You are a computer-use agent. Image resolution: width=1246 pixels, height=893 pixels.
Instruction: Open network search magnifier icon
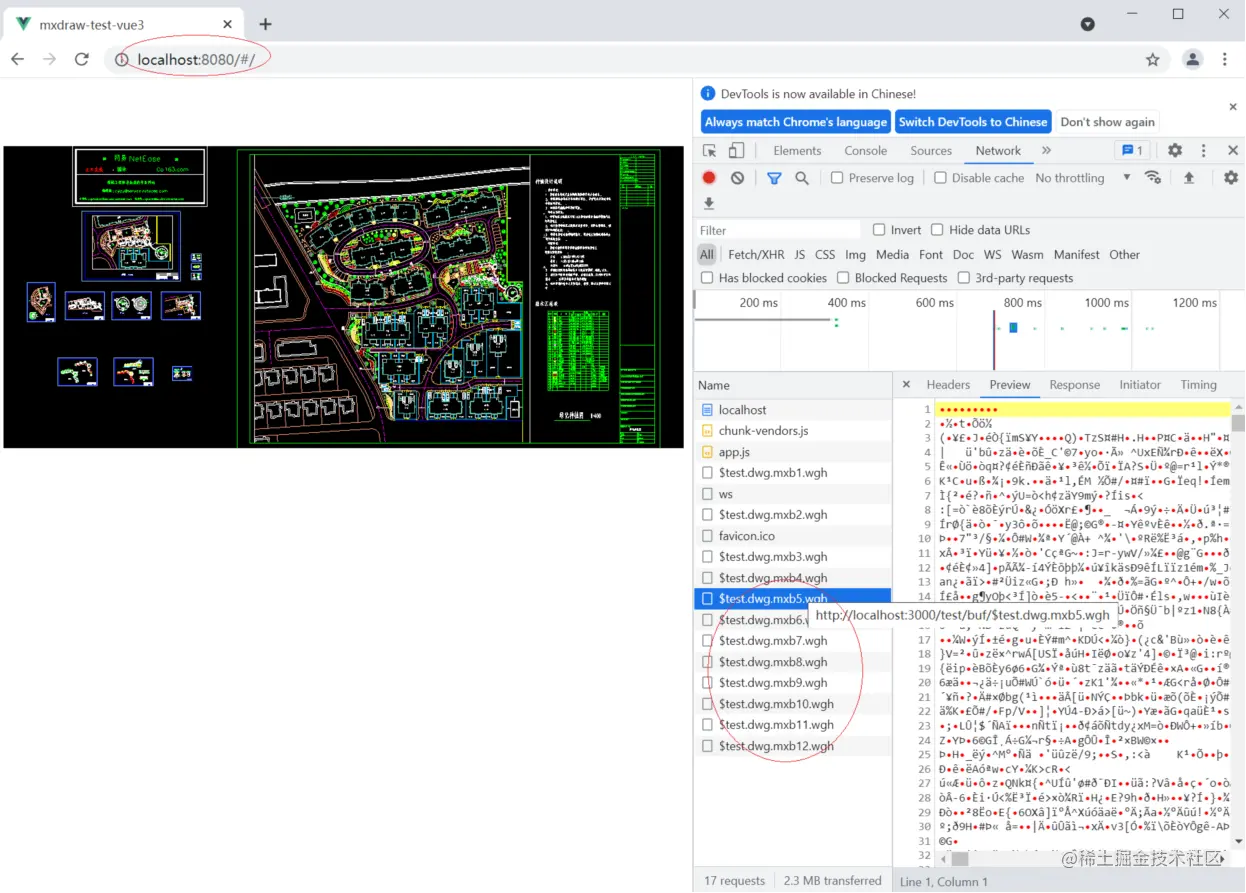pyautogui.click(x=802, y=178)
